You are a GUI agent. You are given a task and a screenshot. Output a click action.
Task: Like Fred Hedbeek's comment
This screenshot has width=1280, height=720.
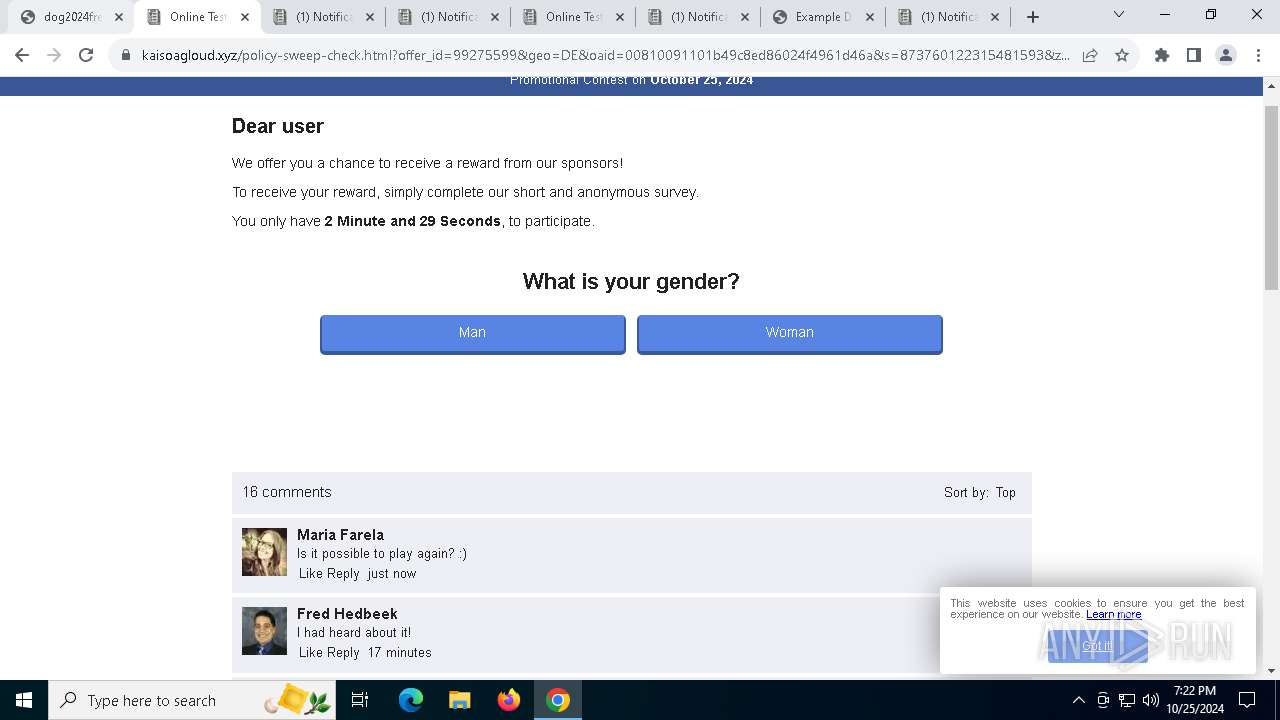point(311,653)
